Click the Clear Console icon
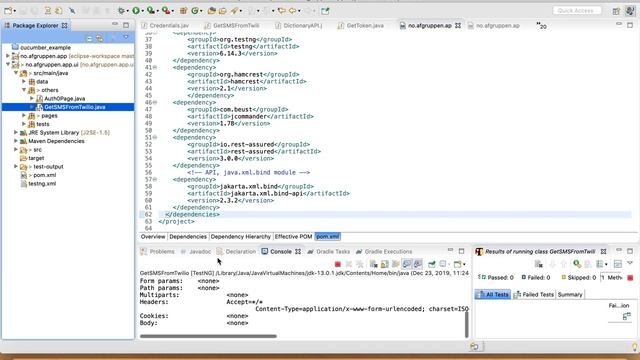The width and height of the screenshot is (640, 360). (x=373, y=264)
